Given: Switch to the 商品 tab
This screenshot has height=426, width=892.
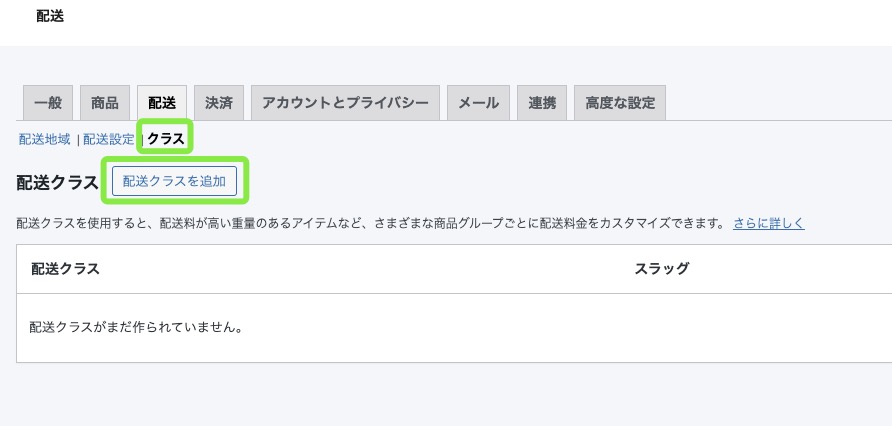Looking at the screenshot, I should pos(104,103).
